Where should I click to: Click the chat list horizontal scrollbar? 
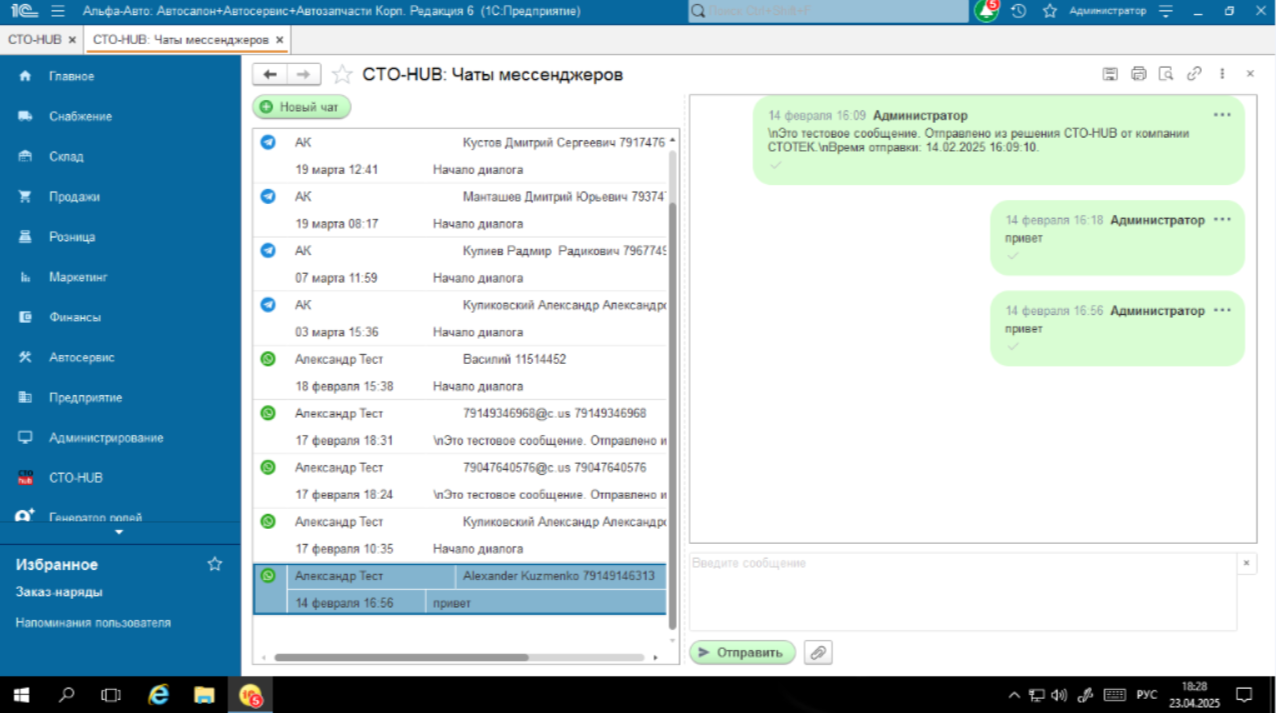(x=401, y=658)
